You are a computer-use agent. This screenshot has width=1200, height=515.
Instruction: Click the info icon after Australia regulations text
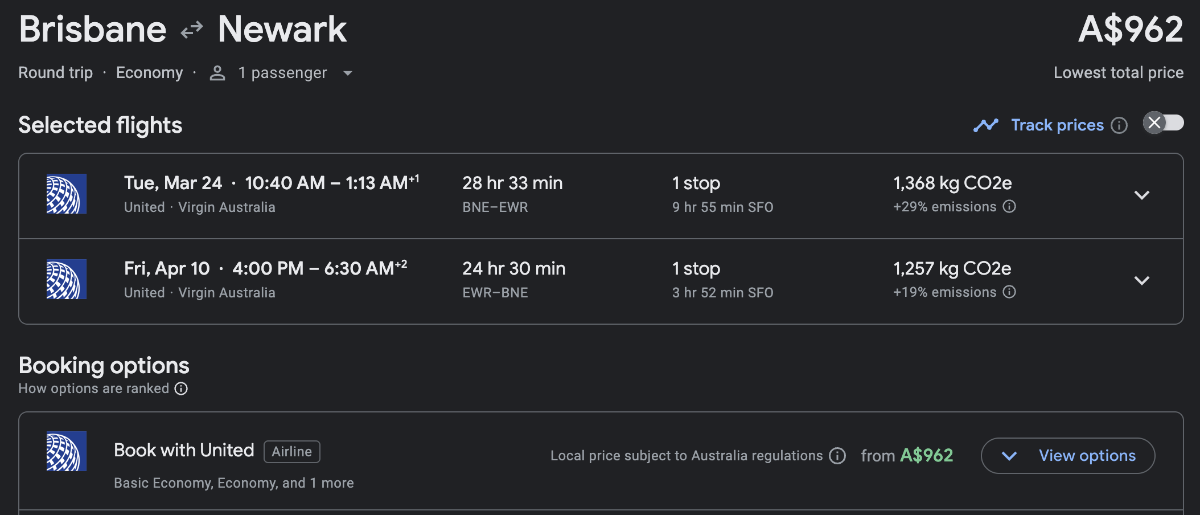[838, 456]
